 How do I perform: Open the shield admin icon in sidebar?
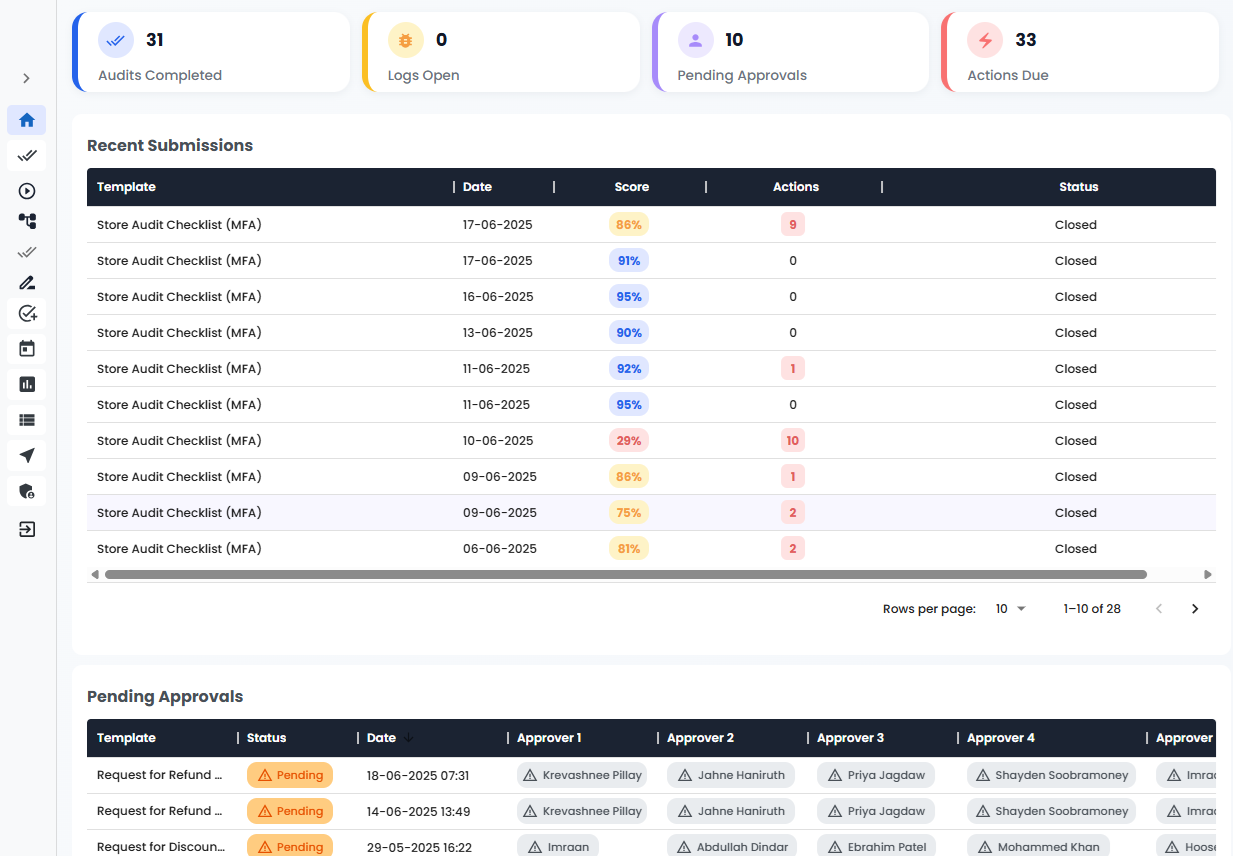27,491
